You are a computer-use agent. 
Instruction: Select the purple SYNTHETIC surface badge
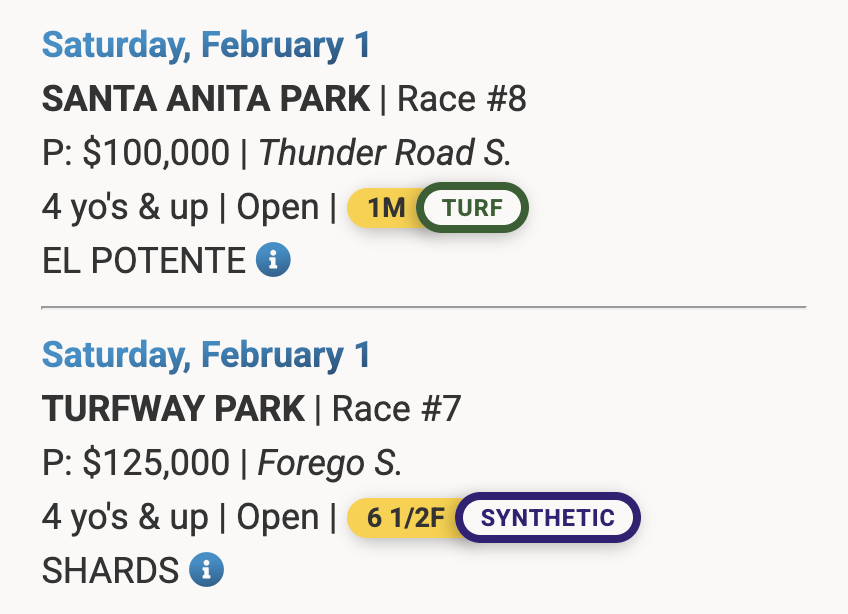tap(547, 518)
